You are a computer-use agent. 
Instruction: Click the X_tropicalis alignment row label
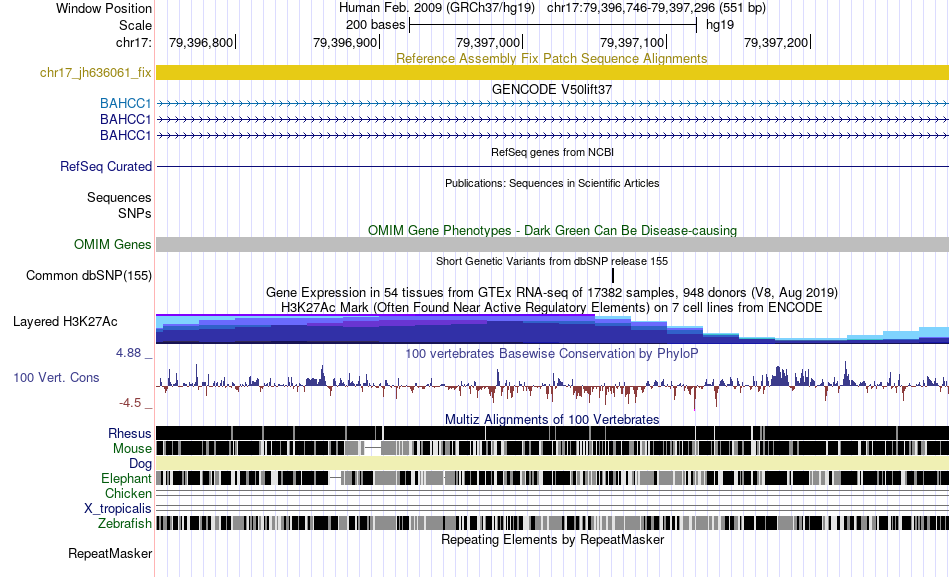[118, 509]
